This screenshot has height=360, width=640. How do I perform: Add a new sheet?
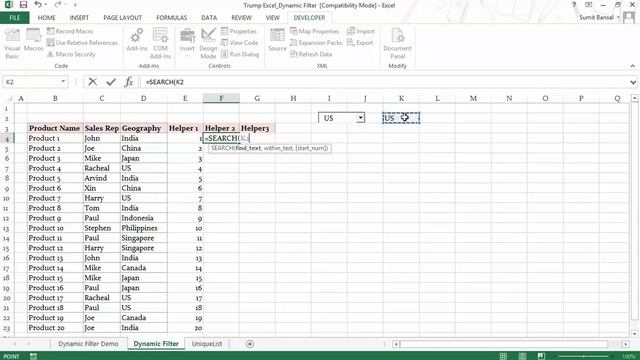250,344
